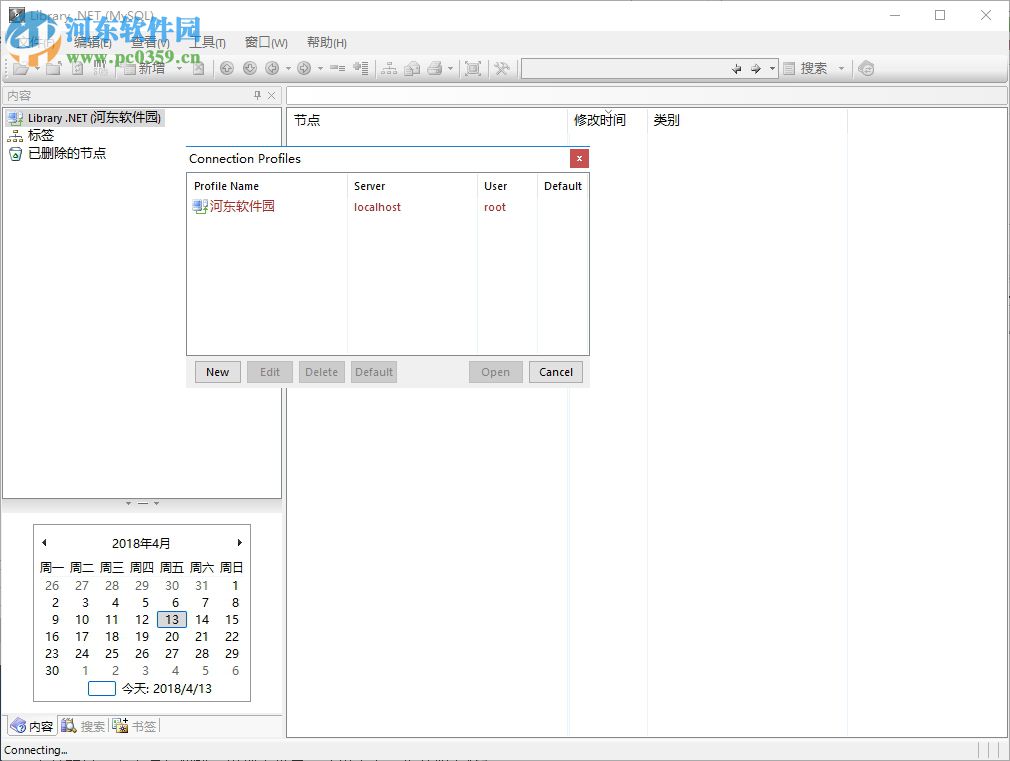The width and height of the screenshot is (1010, 761).
Task: Open a file using the open folder icon
Action: click(22, 68)
